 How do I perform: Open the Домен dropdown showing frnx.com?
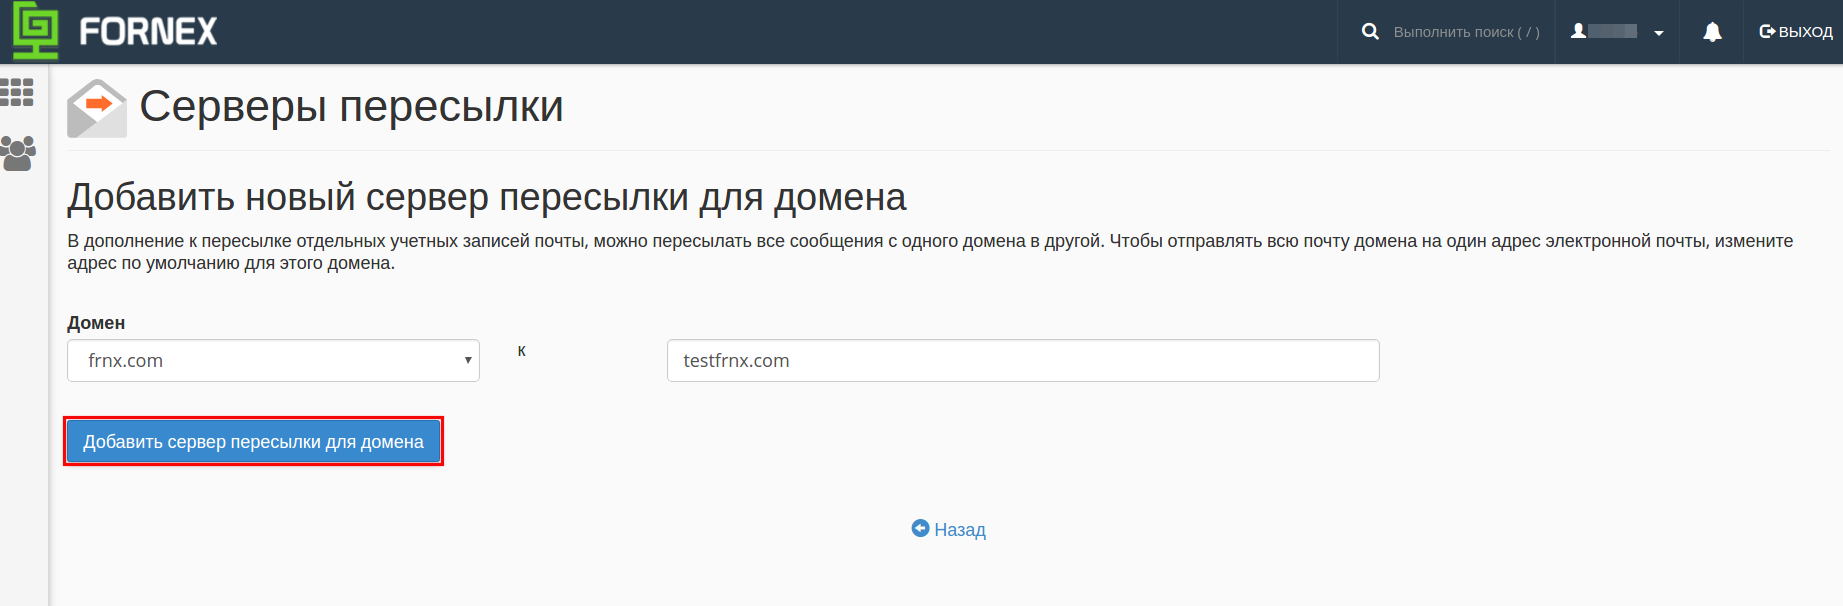coord(273,361)
